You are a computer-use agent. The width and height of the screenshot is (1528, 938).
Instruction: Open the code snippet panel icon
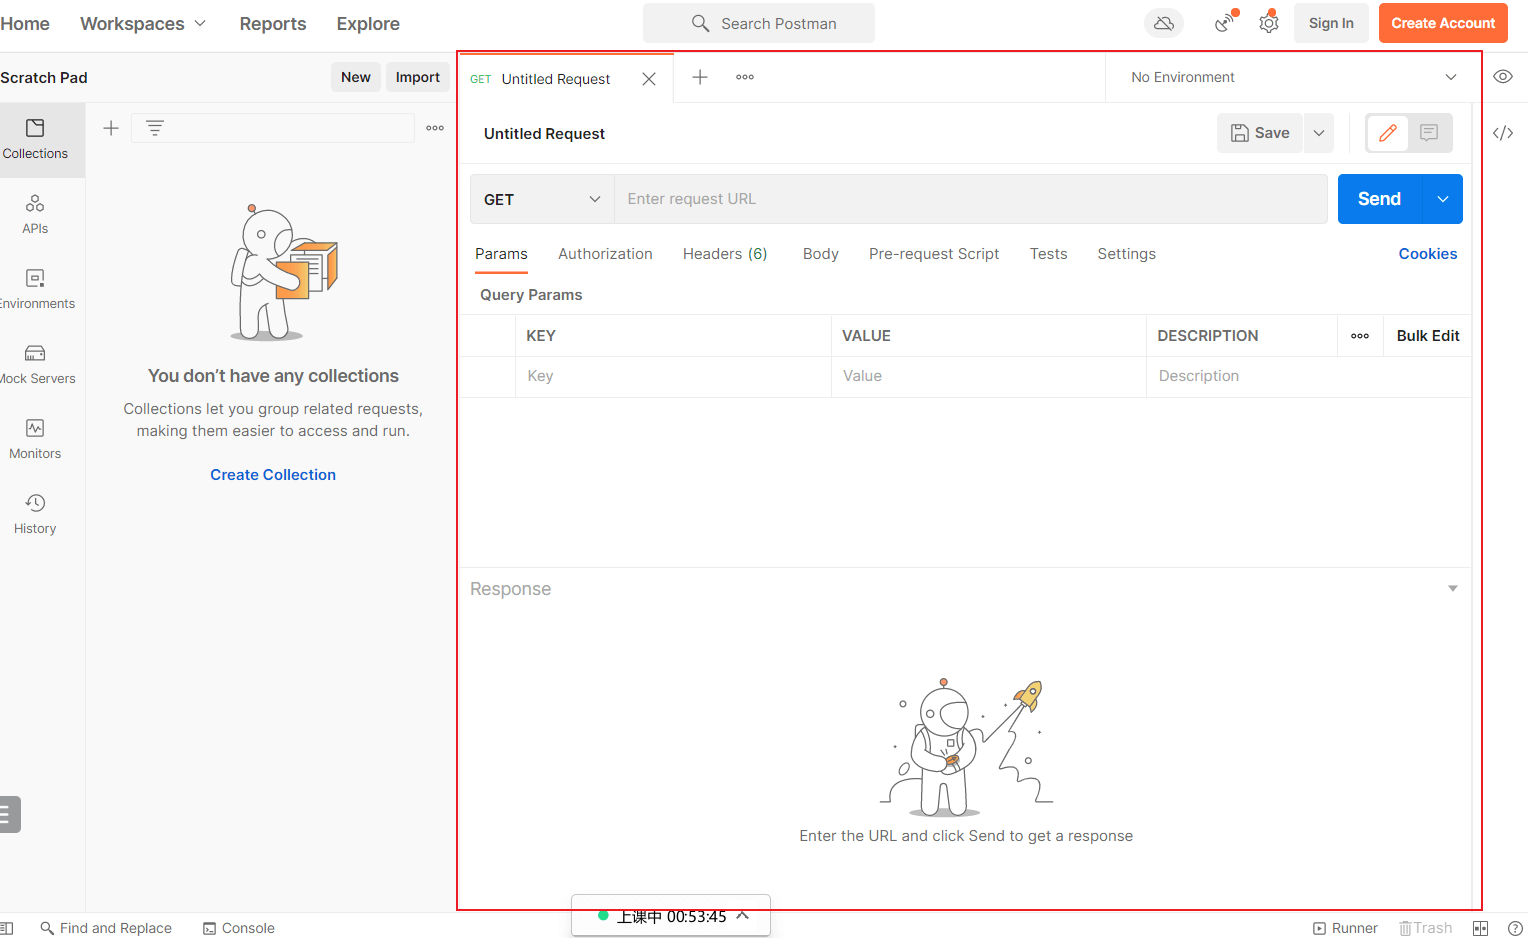(1503, 133)
